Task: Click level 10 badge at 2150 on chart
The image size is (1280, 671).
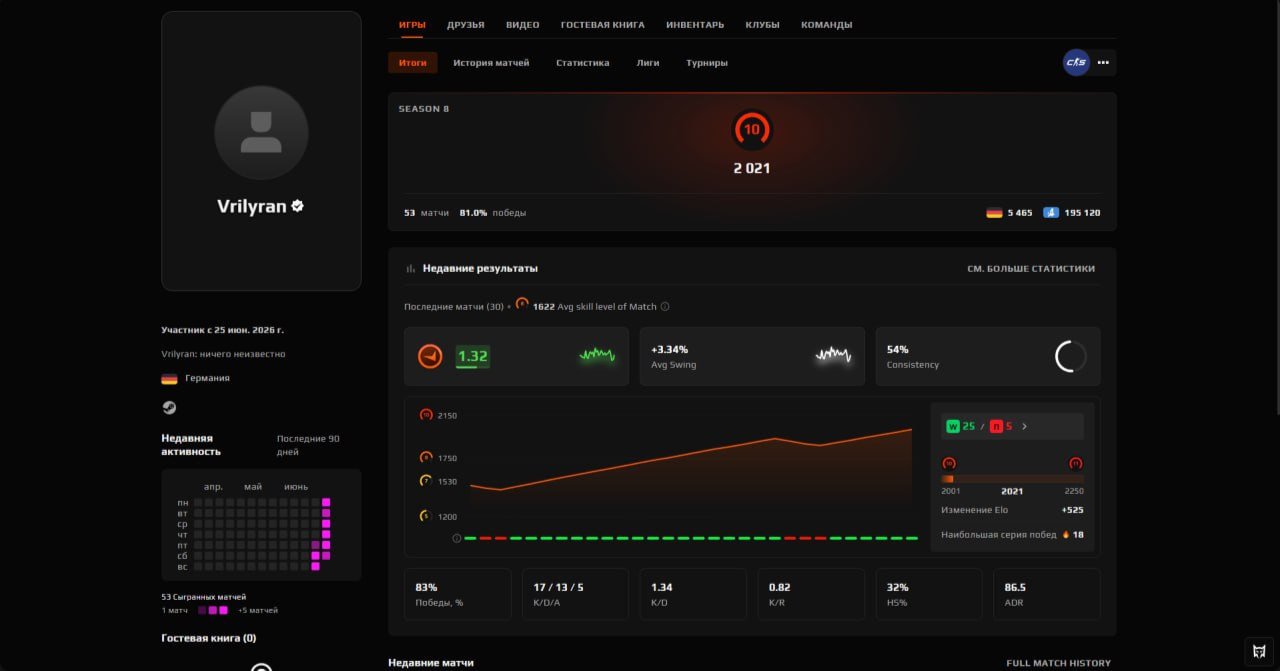Action: [x=426, y=415]
